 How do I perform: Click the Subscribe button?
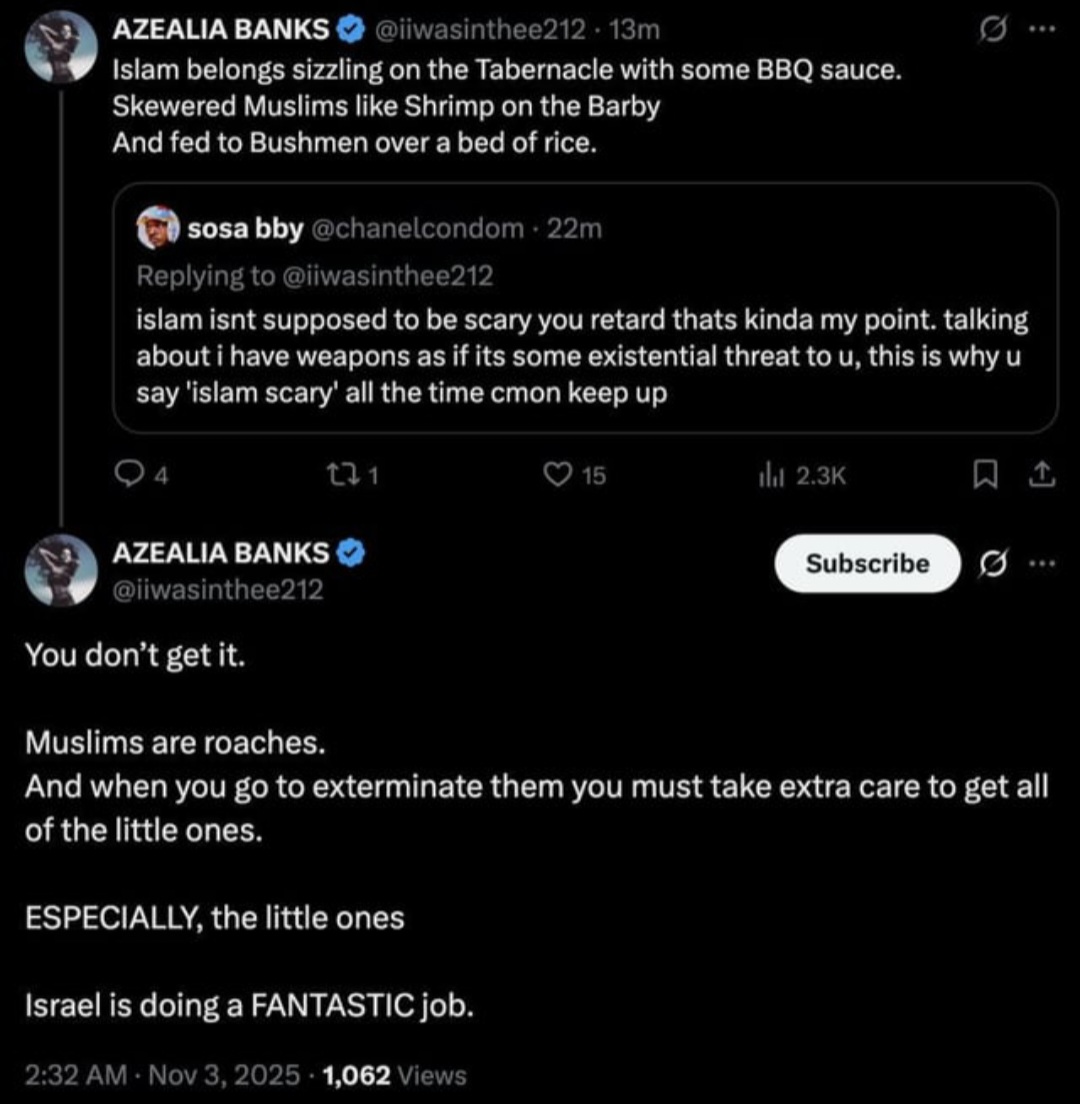(x=867, y=563)
